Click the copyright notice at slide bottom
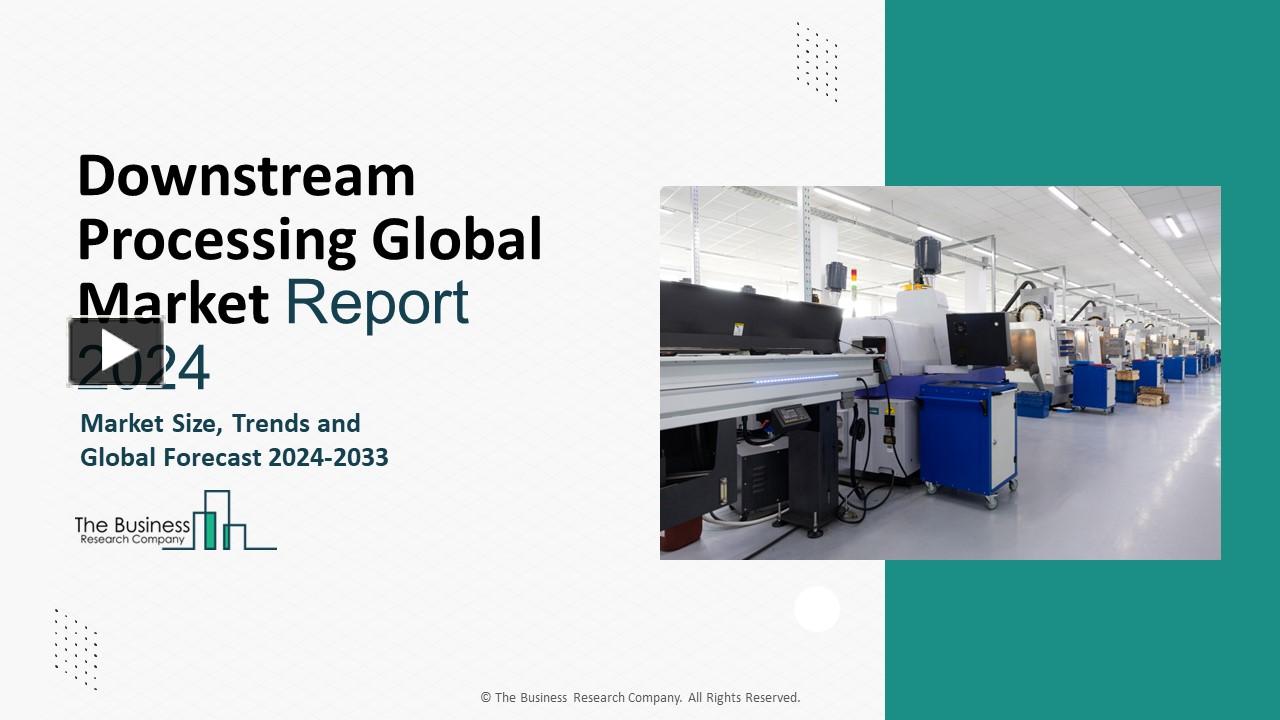Image resolution: width=1280 pixels, height=720 pixels. [640, 697]
